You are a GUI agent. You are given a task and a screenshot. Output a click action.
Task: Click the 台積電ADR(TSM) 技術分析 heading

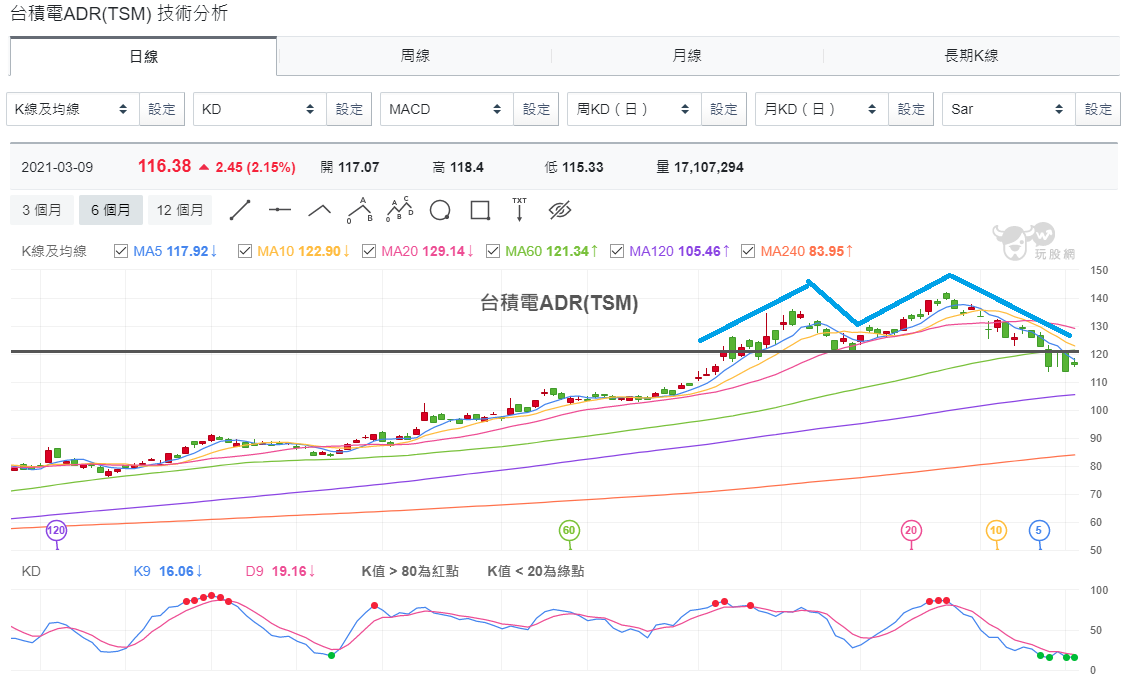coord(119,13)
